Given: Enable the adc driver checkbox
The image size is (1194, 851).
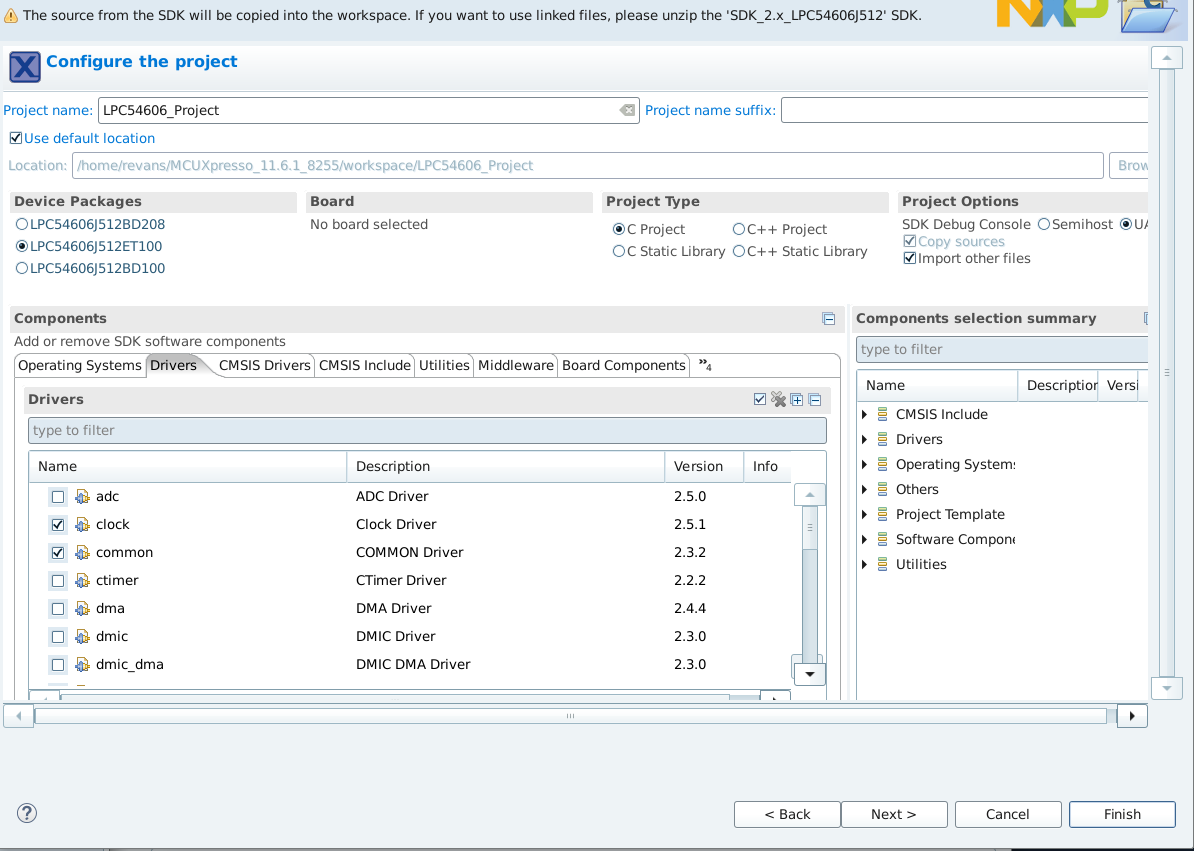Looking at the screenshot, I should [x=58, y=497].
